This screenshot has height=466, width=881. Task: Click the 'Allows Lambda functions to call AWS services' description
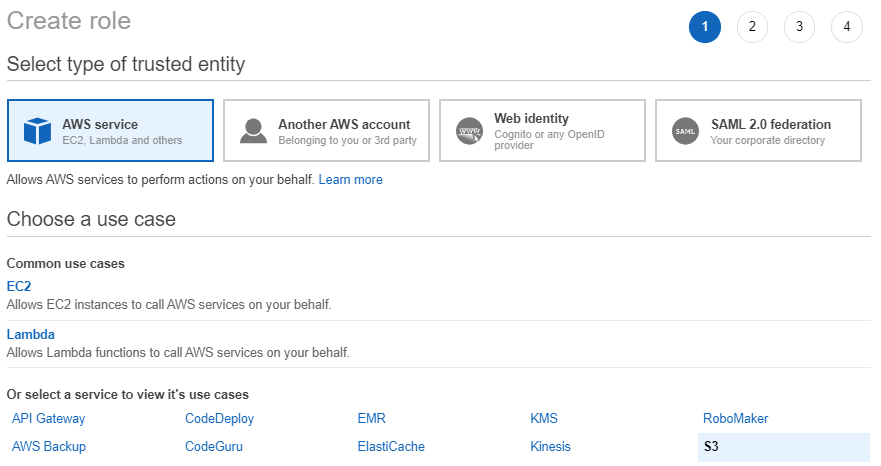point(178,352)
